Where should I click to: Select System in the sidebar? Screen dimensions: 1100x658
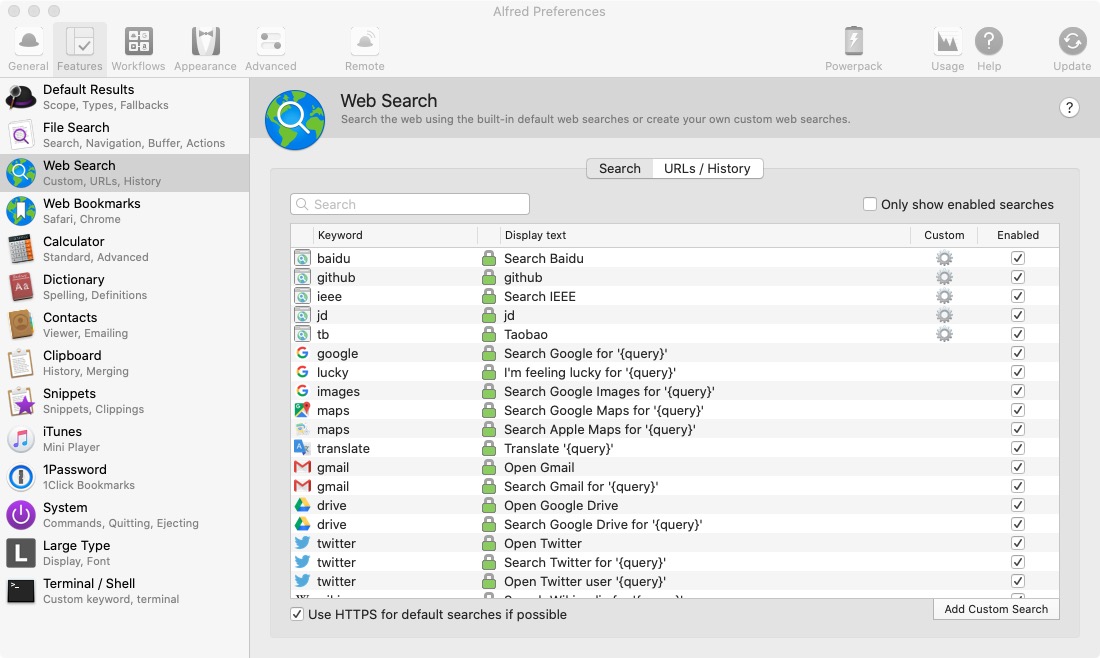(125, 513)
